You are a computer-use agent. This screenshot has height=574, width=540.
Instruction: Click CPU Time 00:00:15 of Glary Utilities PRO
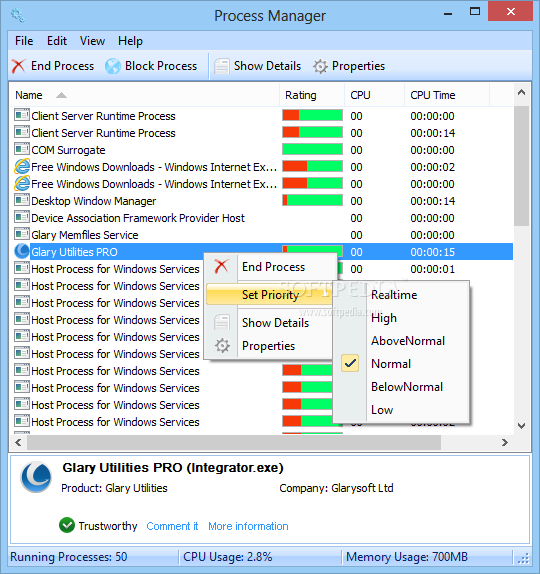point(432,252)
